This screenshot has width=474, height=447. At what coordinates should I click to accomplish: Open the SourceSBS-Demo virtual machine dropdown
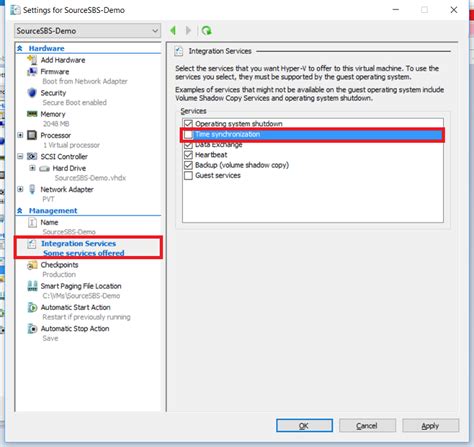coord(88,31)
